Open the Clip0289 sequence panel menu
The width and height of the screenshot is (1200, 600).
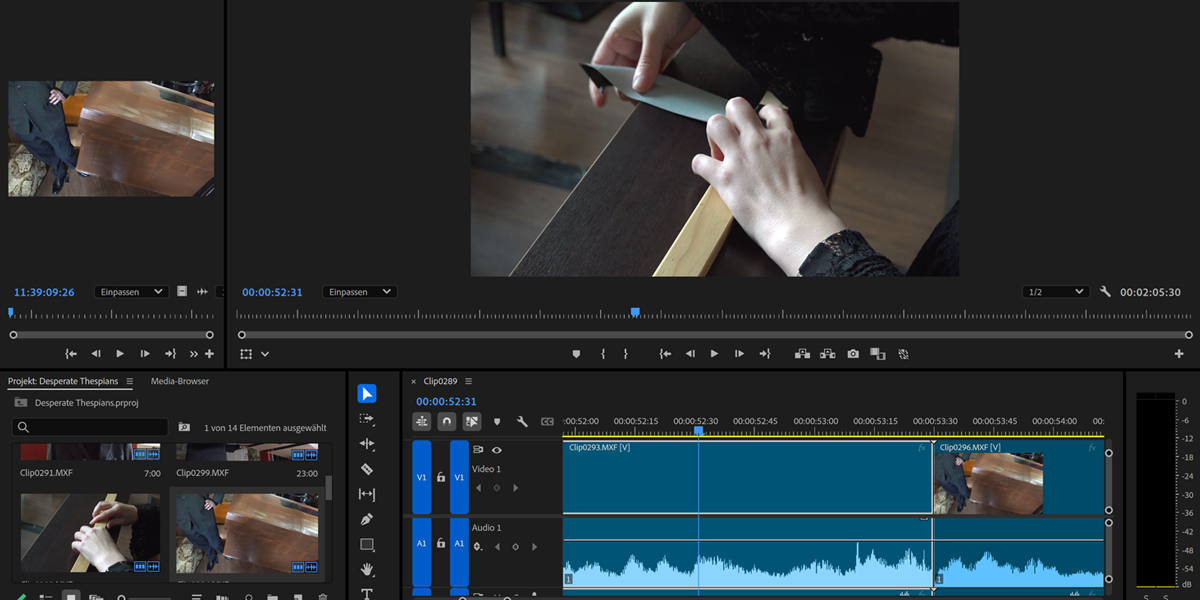click(x=468, y=381)
